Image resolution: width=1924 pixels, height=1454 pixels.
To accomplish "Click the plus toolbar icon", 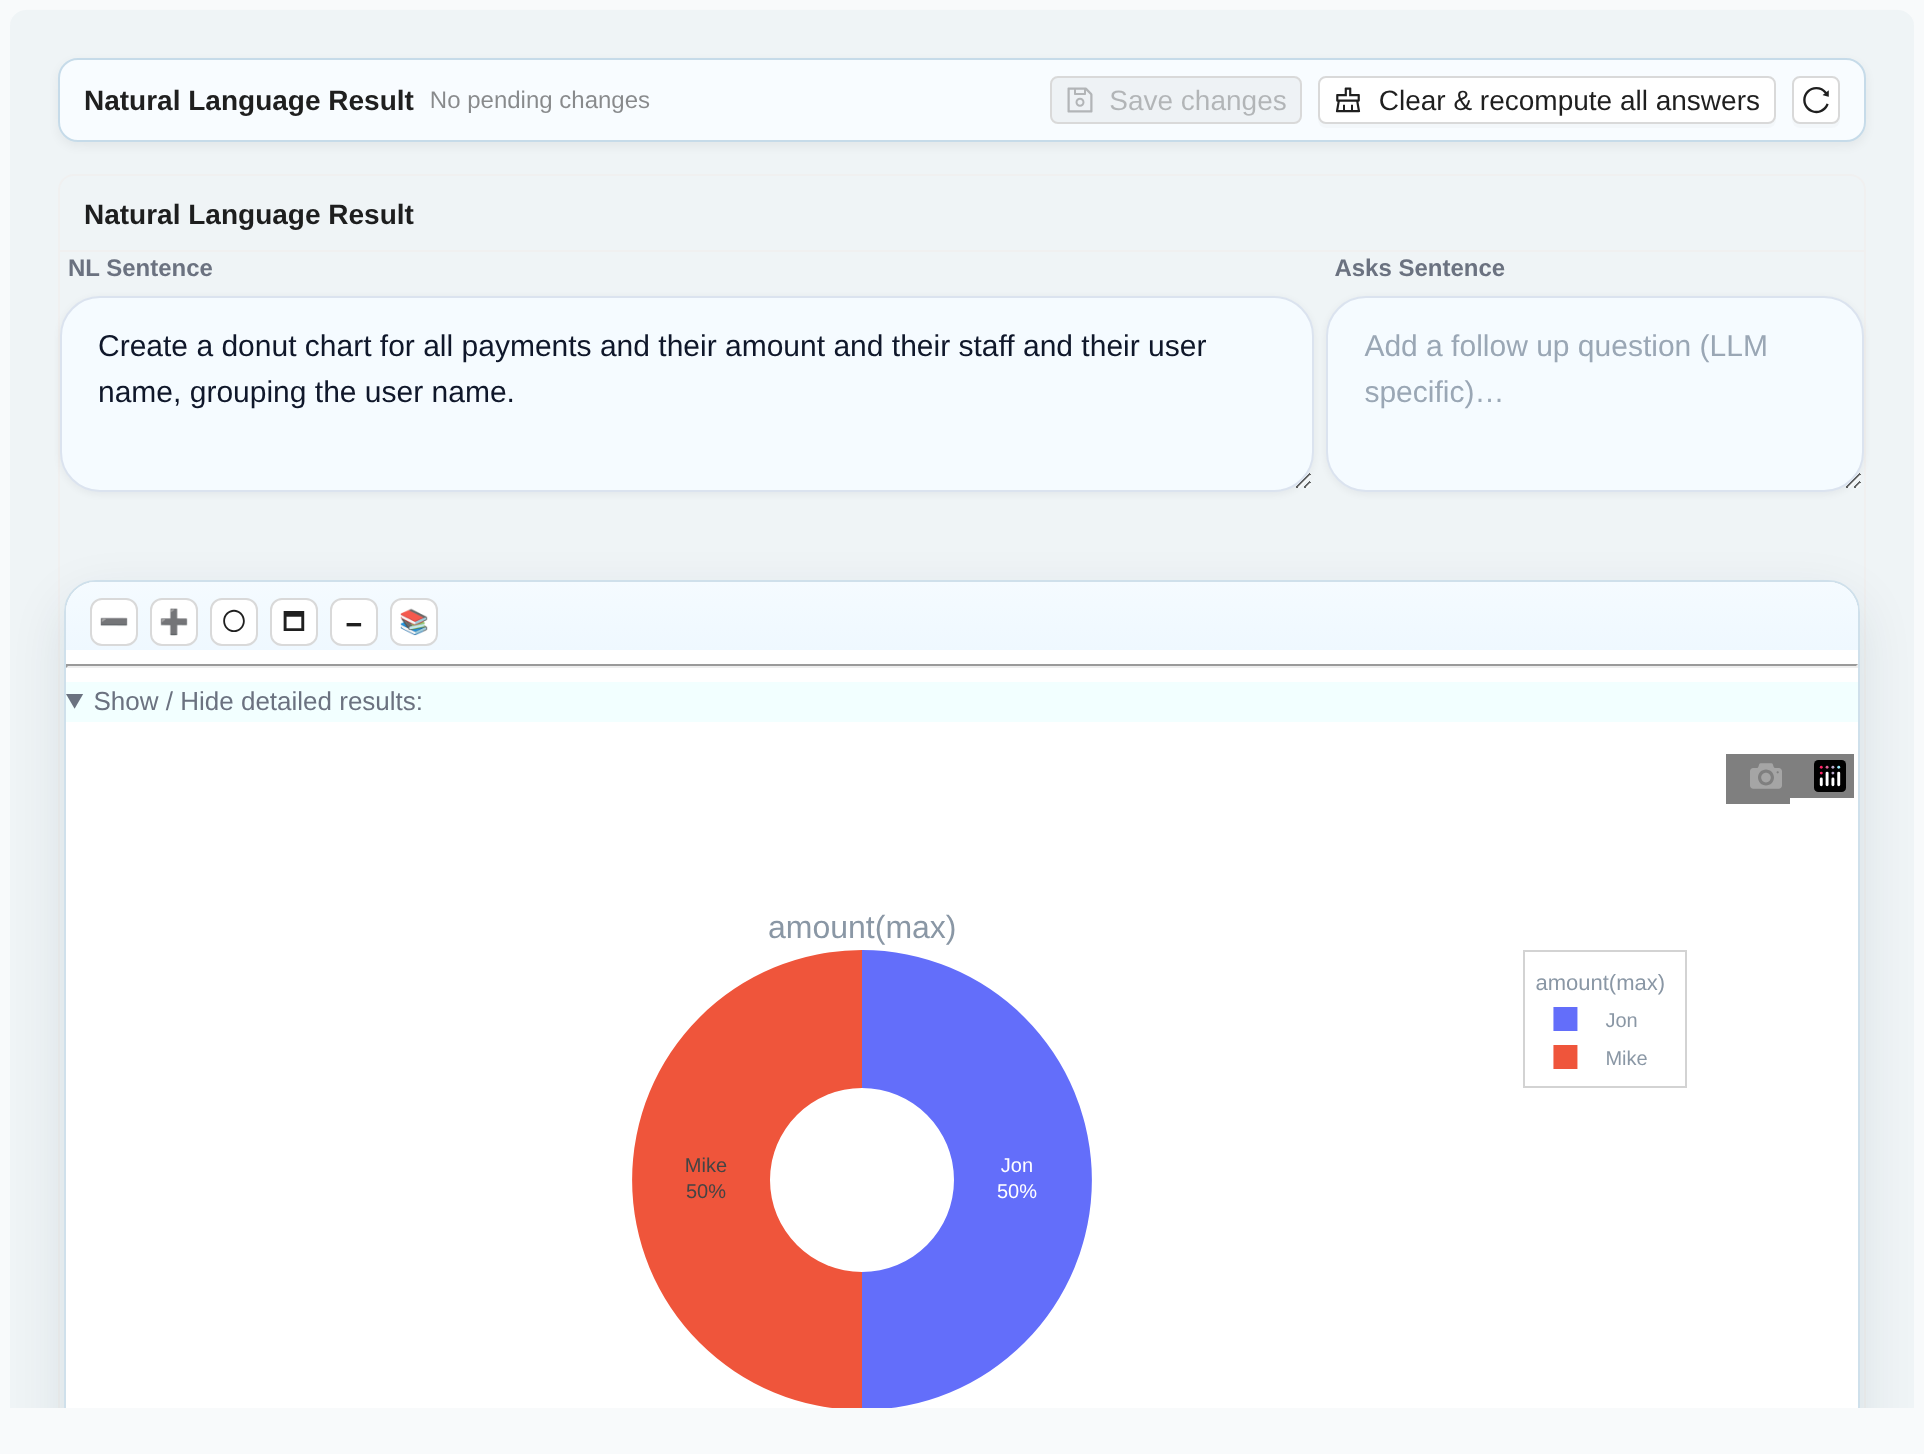I will coord(174,622).
